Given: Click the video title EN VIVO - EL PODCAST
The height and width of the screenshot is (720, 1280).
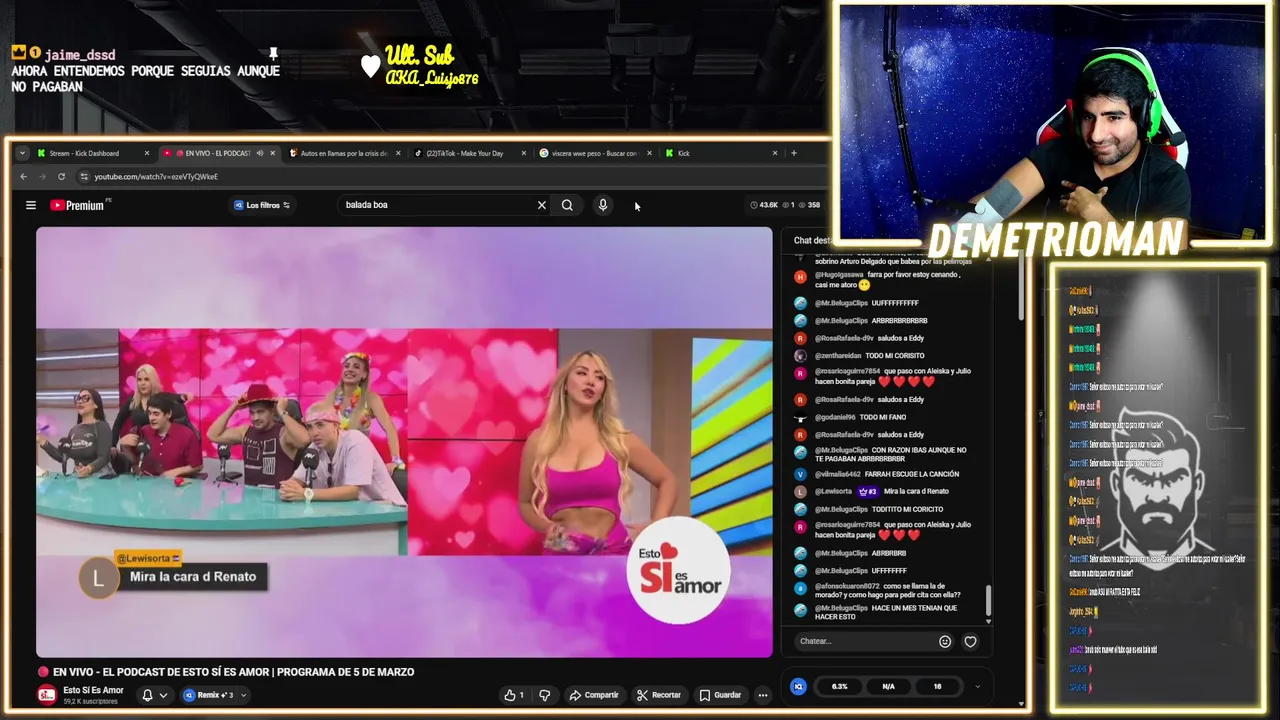Looking at the screenshot, I should click(233, 672).
